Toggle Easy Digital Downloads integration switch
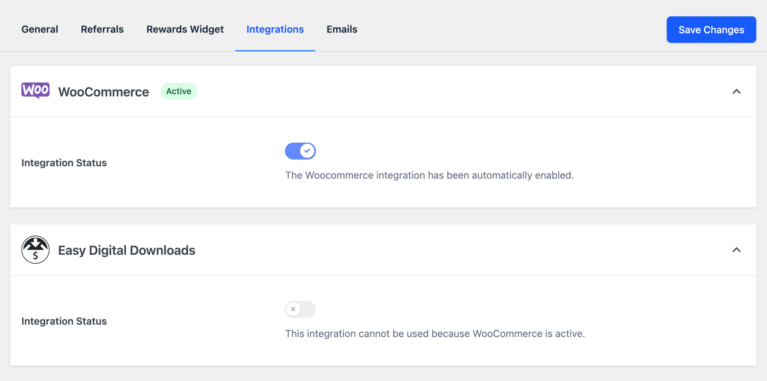The height and width of the screenshot is (381, 767). [300, 310]
